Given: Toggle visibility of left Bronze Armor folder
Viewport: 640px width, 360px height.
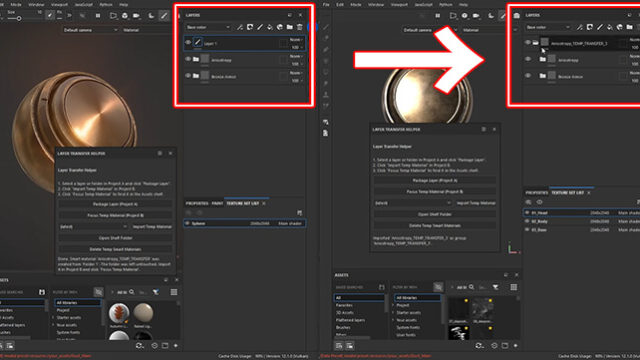Looking at the screenshot, I should point(188,76).
